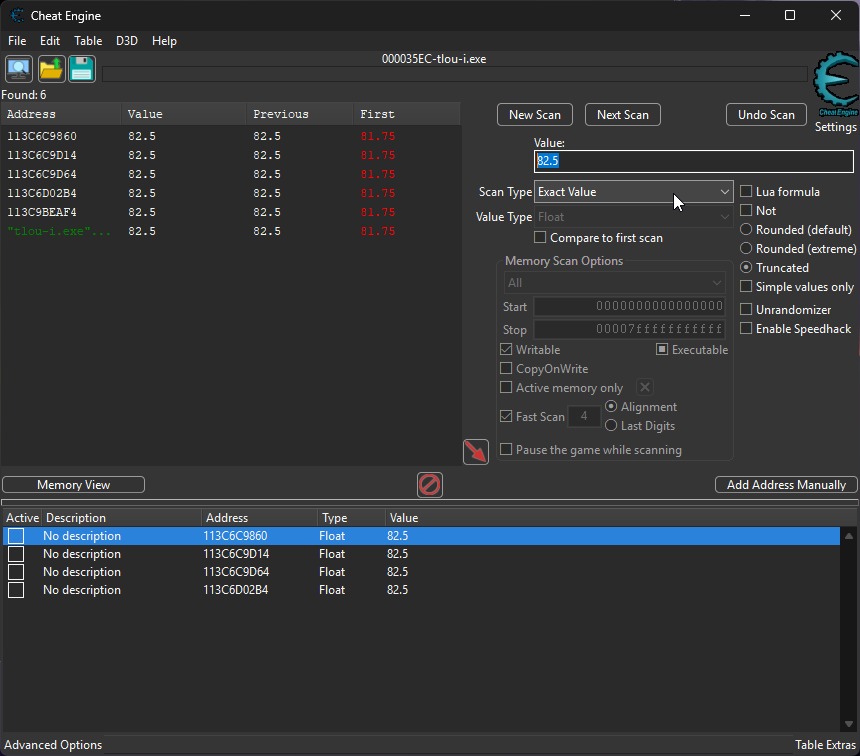The height and width of the screenshot is (756, 860).
Task: Toggle the Fast Scan checkbox
Action: (506, 416)
